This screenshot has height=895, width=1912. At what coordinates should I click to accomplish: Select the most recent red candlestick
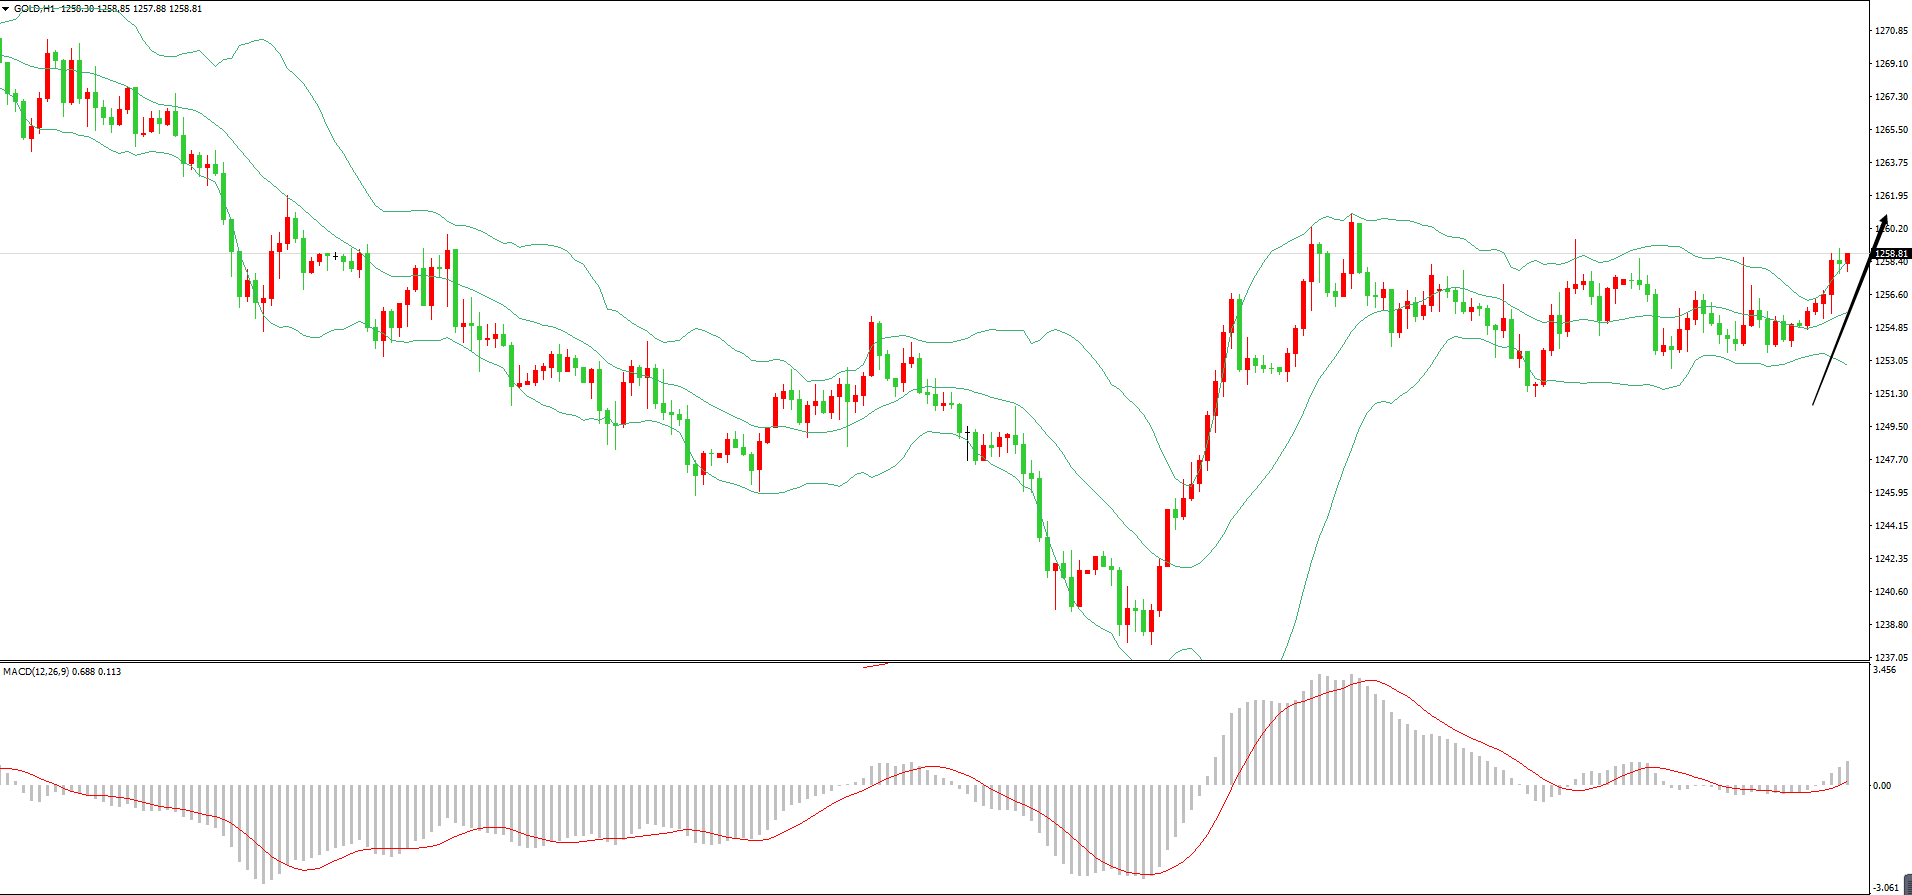1847,259
